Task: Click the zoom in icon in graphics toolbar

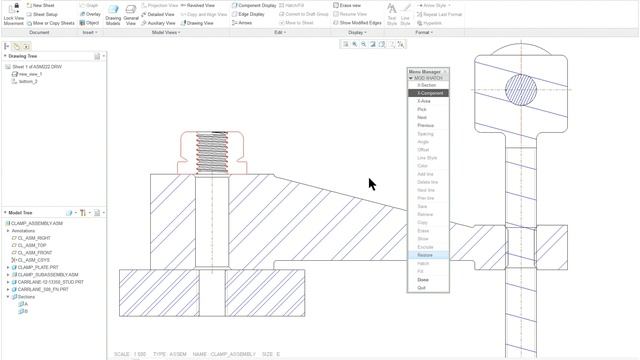Action: (355, 44)
